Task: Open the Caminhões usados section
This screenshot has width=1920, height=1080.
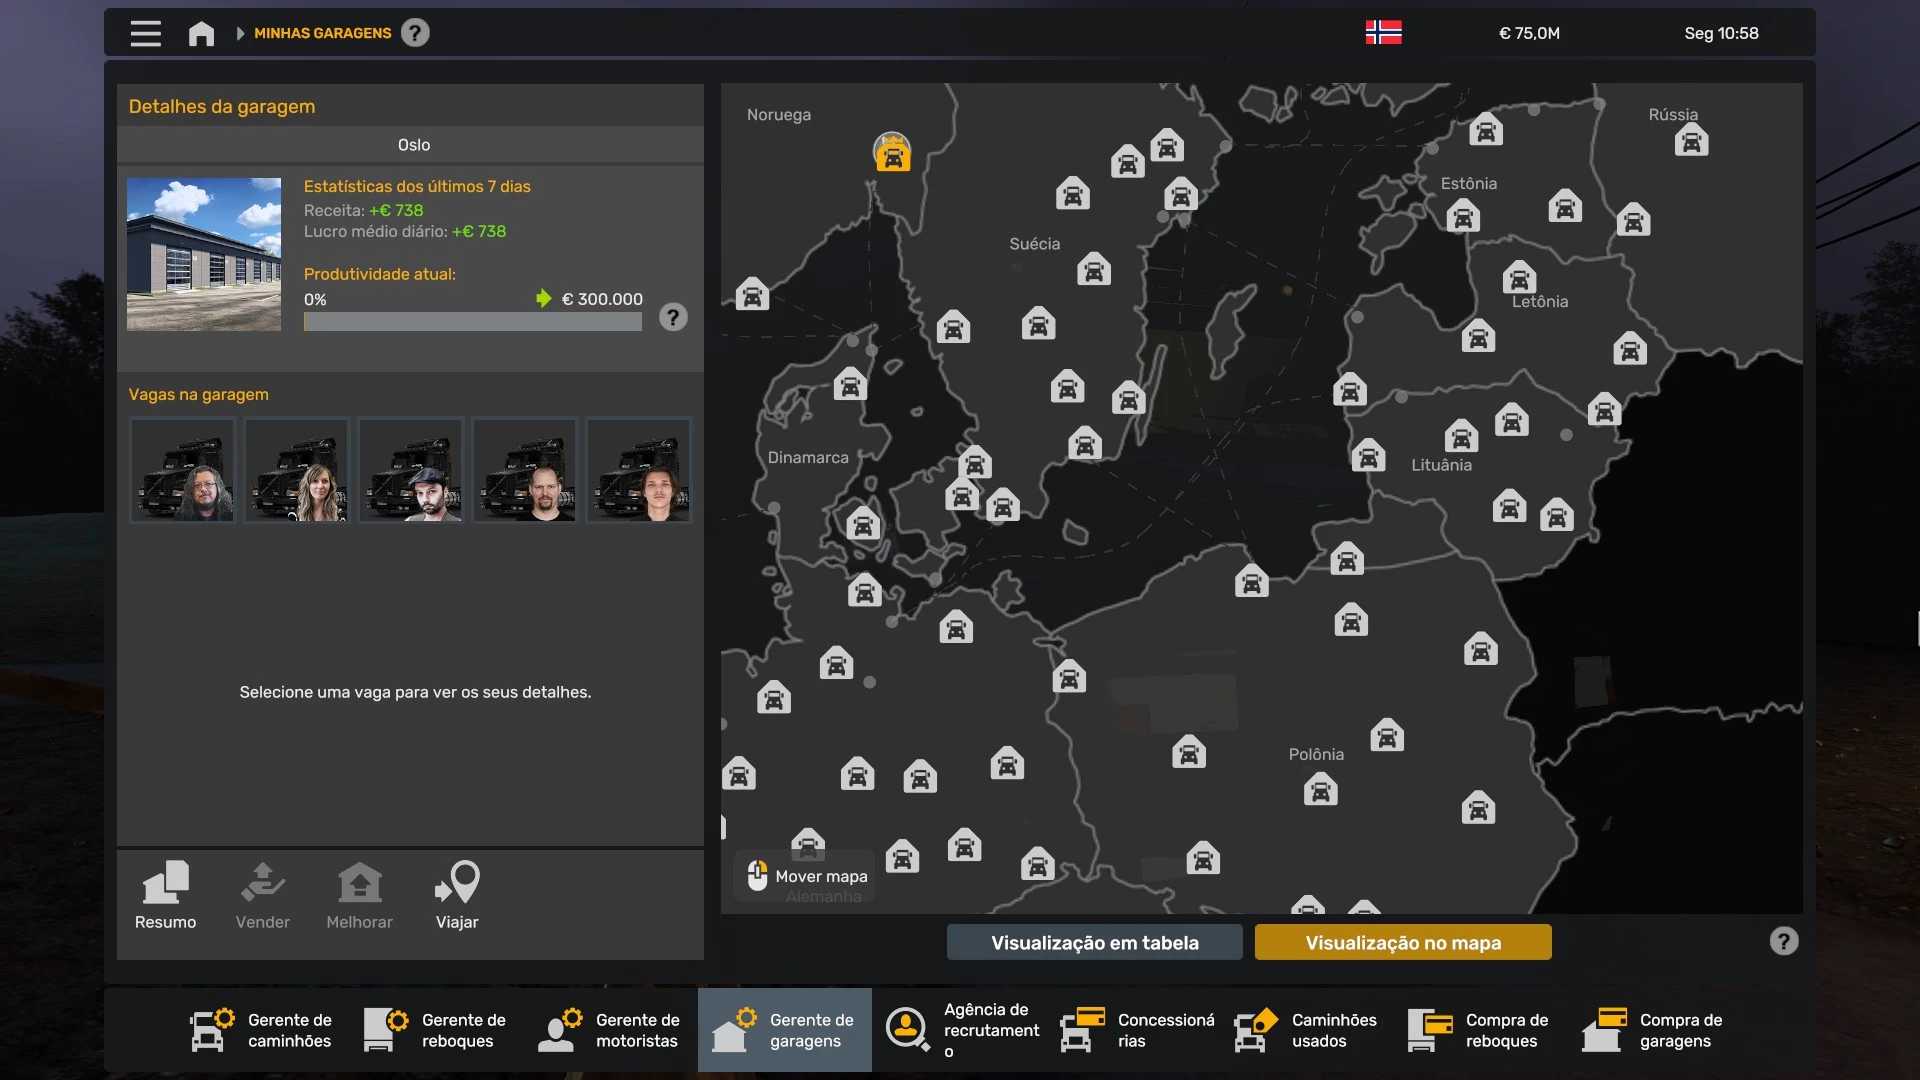Action: (1307, 1030)
